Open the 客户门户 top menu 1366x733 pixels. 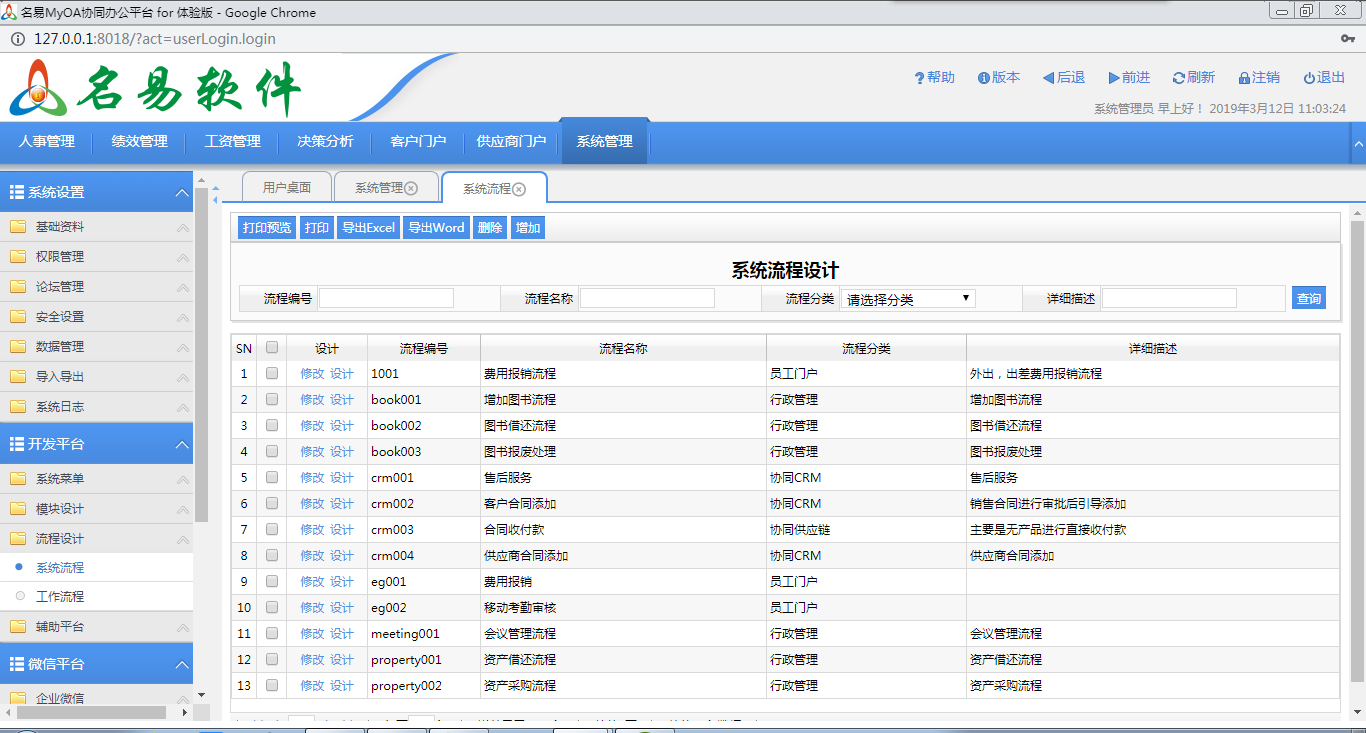(417, 142)
